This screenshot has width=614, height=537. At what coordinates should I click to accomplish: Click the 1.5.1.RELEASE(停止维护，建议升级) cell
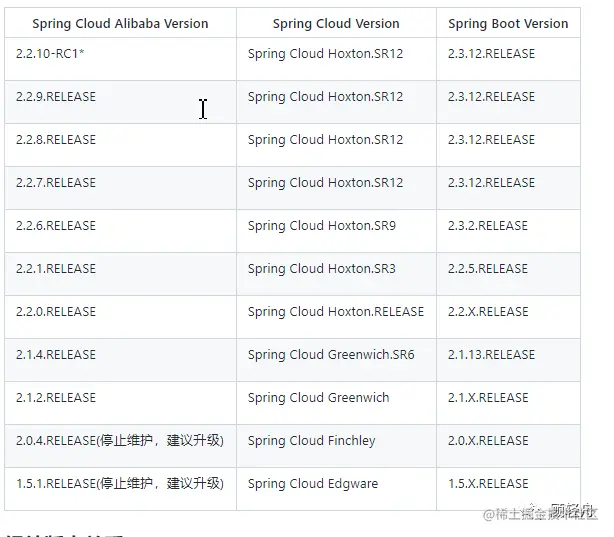coord(120,489)
